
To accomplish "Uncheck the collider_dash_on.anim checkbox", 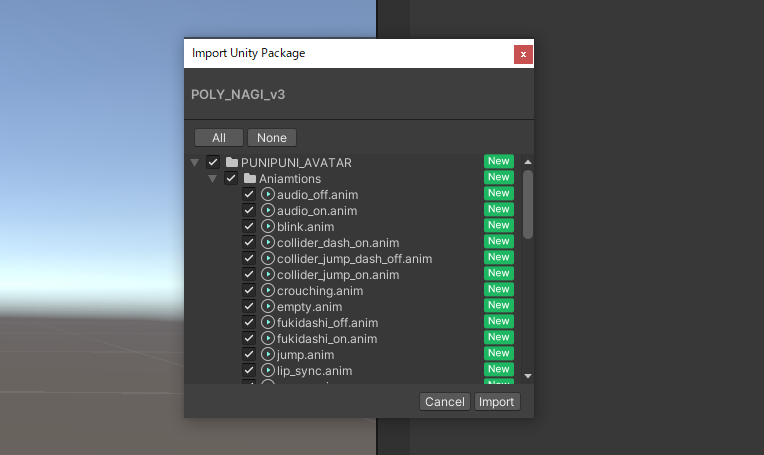I will click(249, 242).
